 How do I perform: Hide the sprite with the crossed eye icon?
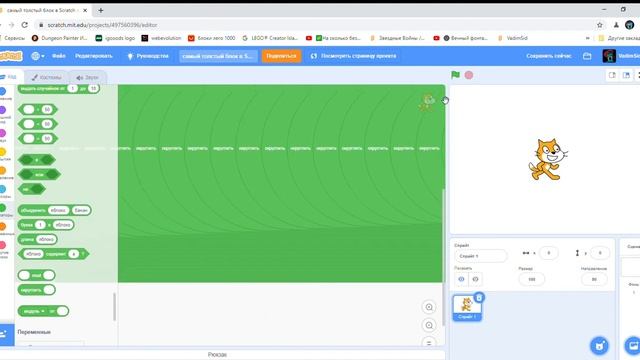tap(475, 279)
